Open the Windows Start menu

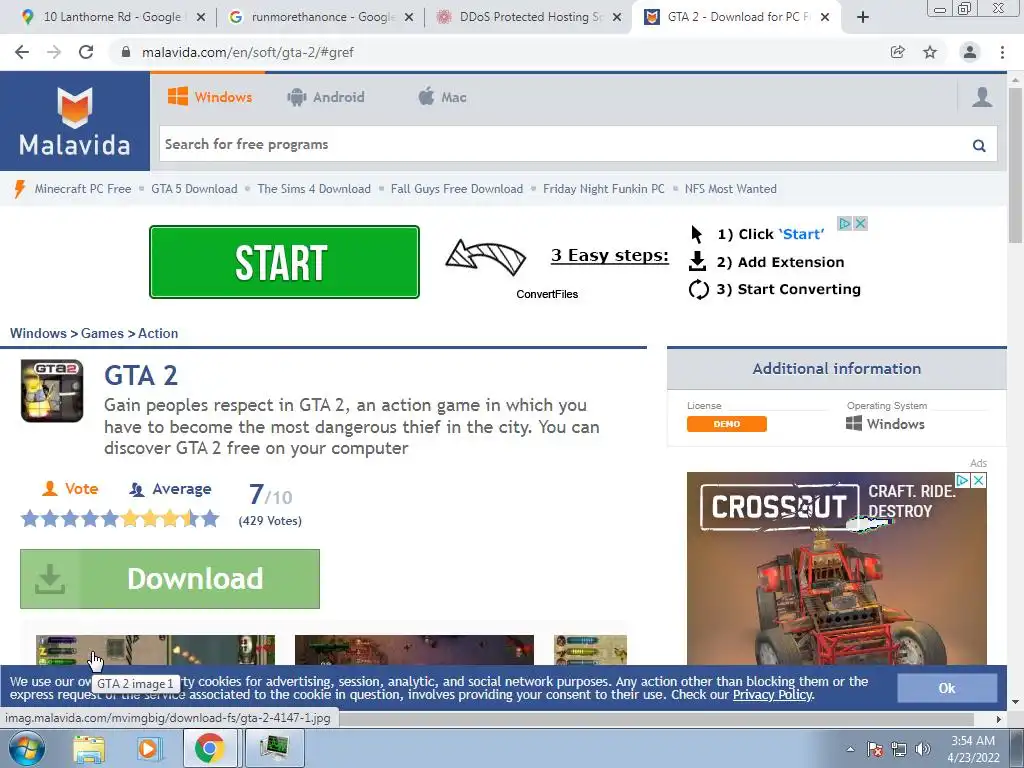tap(26, 748)
